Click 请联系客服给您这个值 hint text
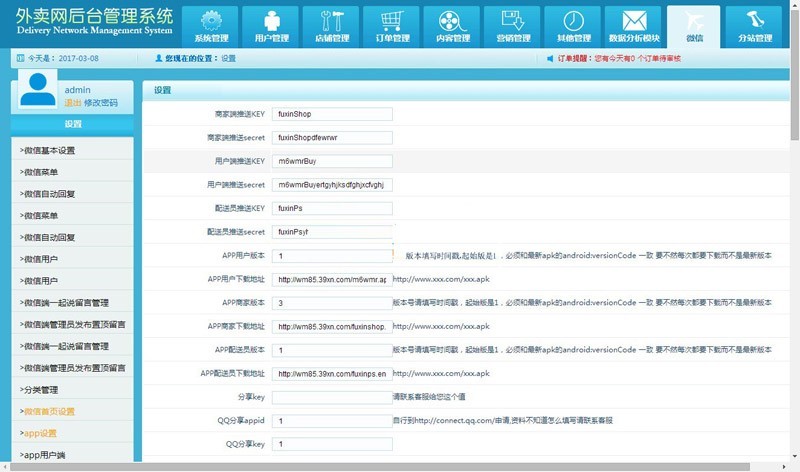 tap(429, 396)
